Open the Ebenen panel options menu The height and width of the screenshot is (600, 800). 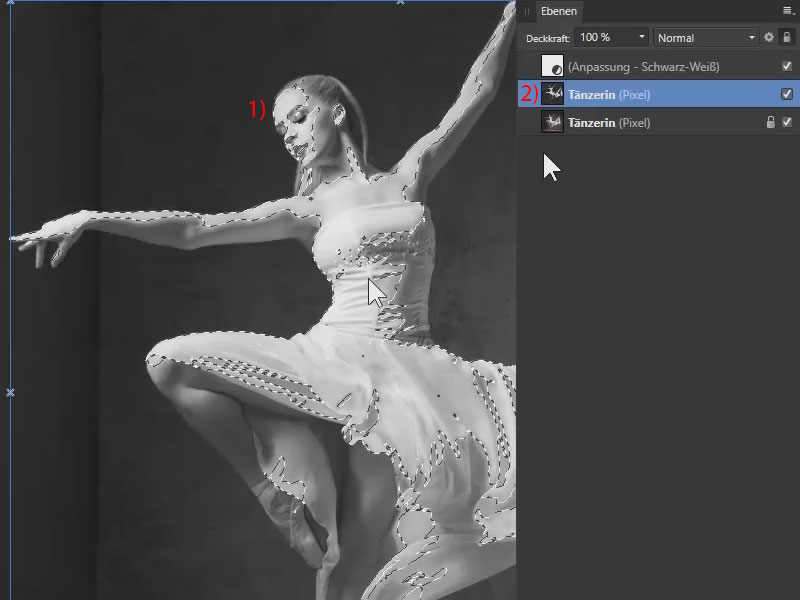click(x=788, y=11)
